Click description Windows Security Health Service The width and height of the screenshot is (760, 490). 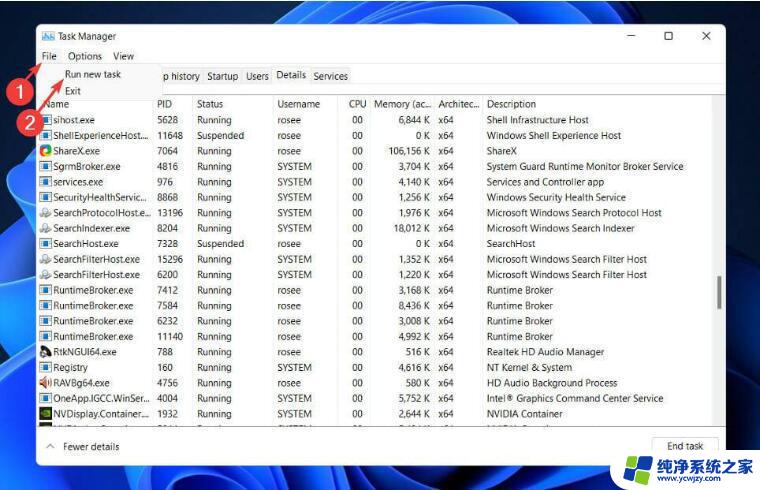556,197
